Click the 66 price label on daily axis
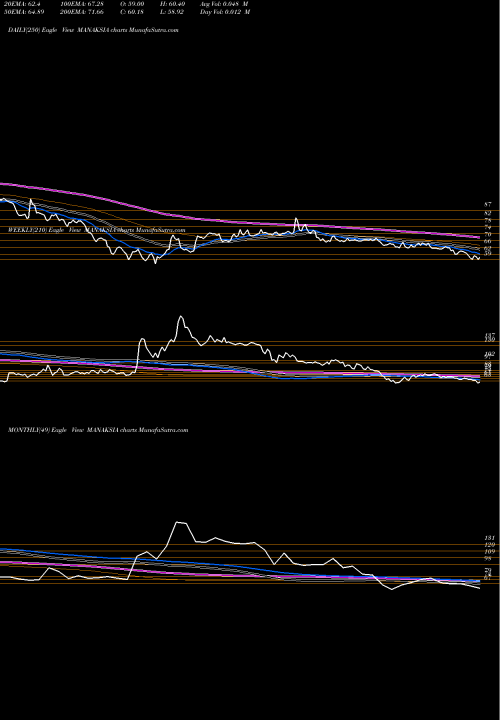 tap(488, 241)
